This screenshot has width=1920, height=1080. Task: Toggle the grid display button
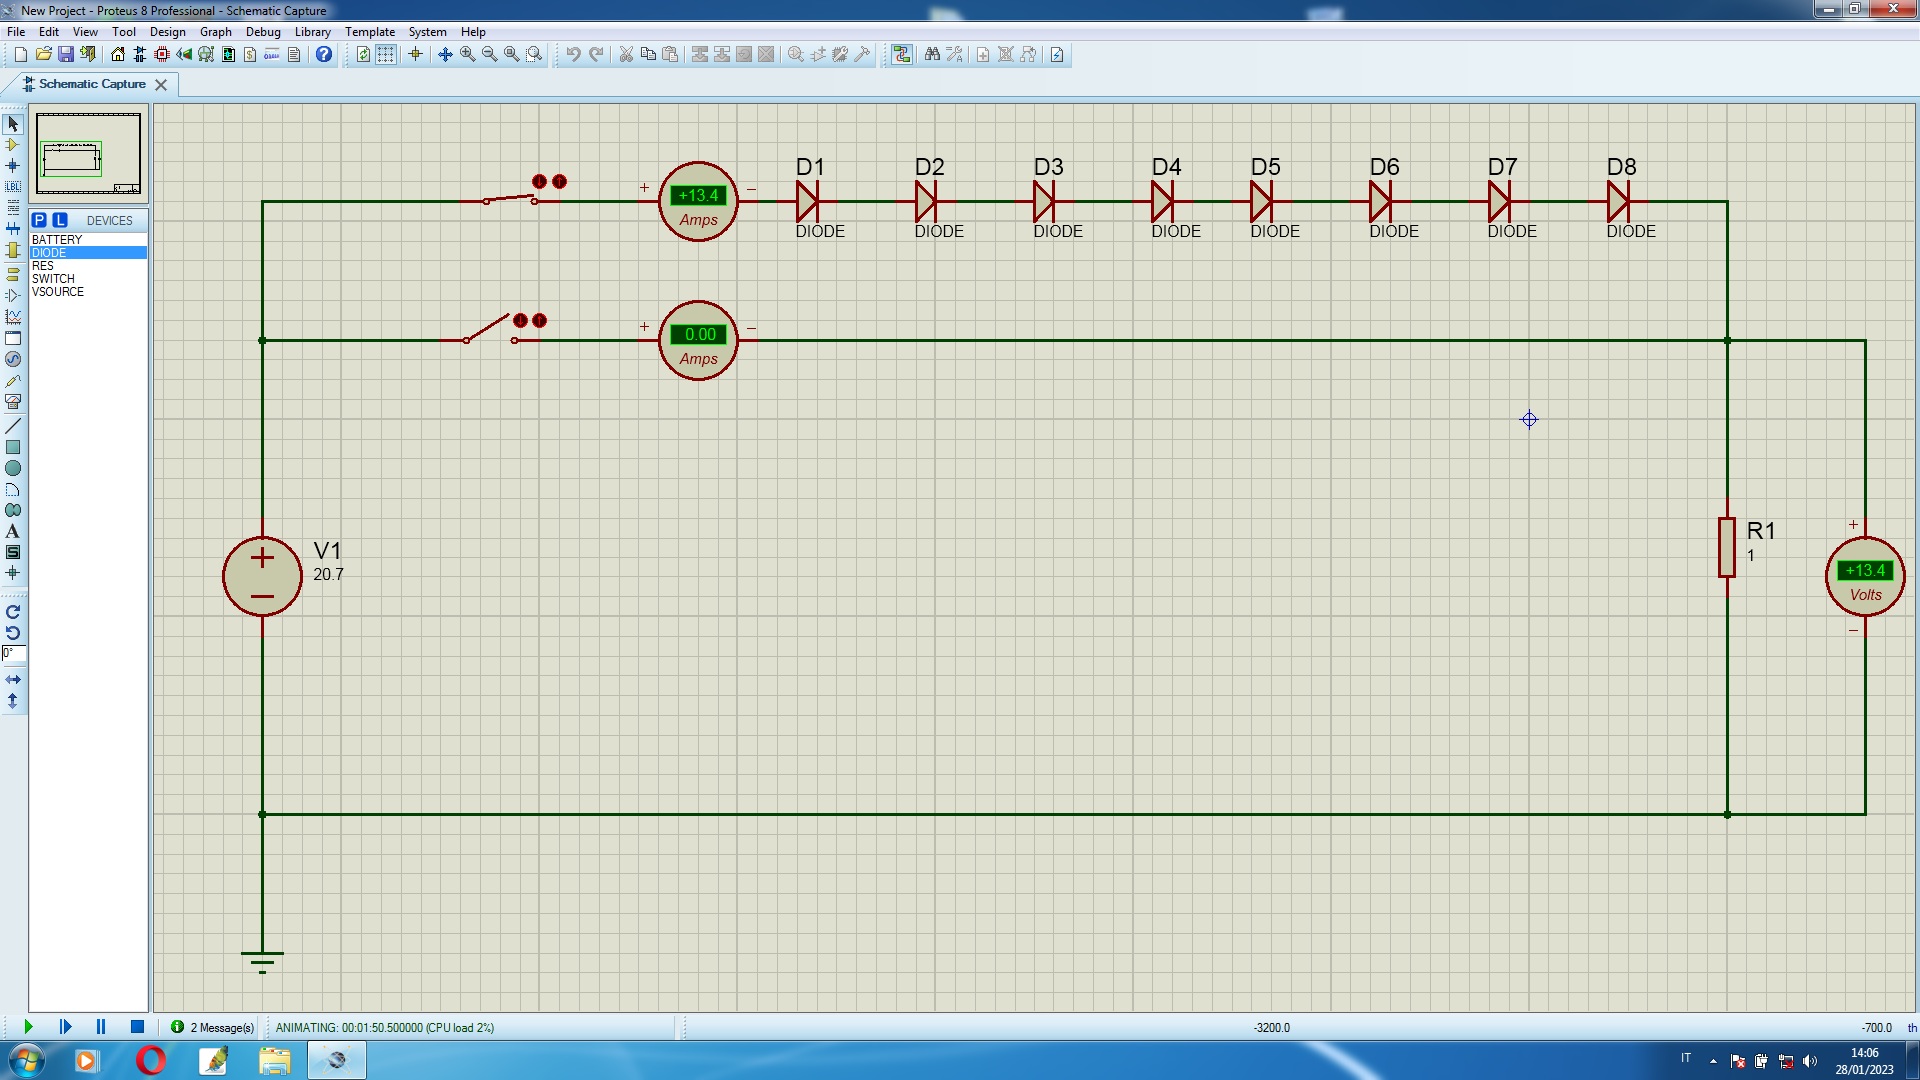click(x=386, y=55)
